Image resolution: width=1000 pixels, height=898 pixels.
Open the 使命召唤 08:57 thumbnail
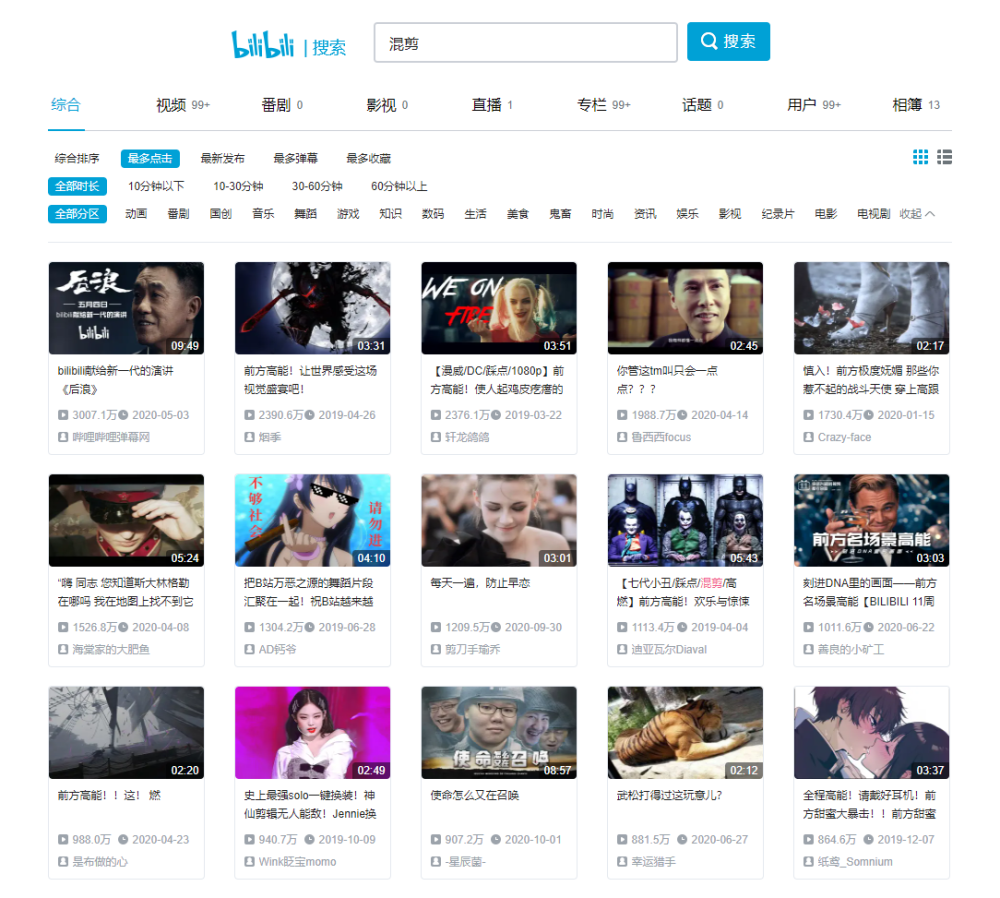coord(499,733)
